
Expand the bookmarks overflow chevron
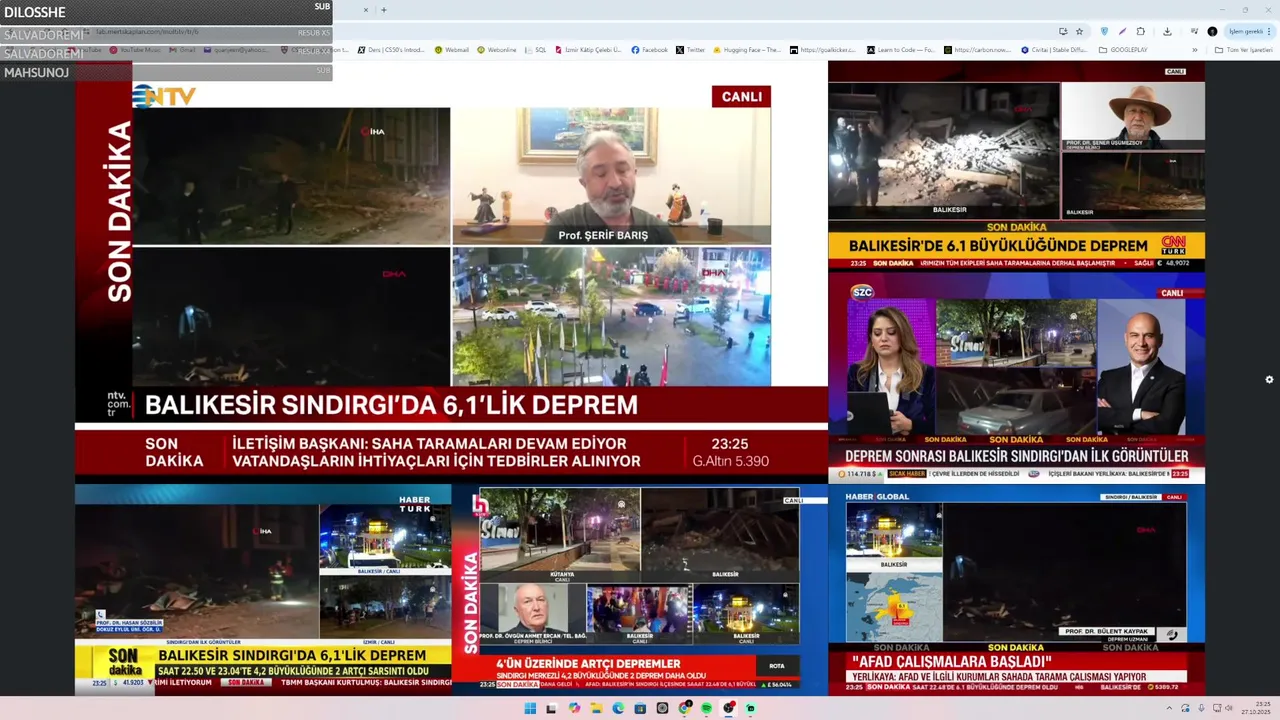(x=1194, y=50)
